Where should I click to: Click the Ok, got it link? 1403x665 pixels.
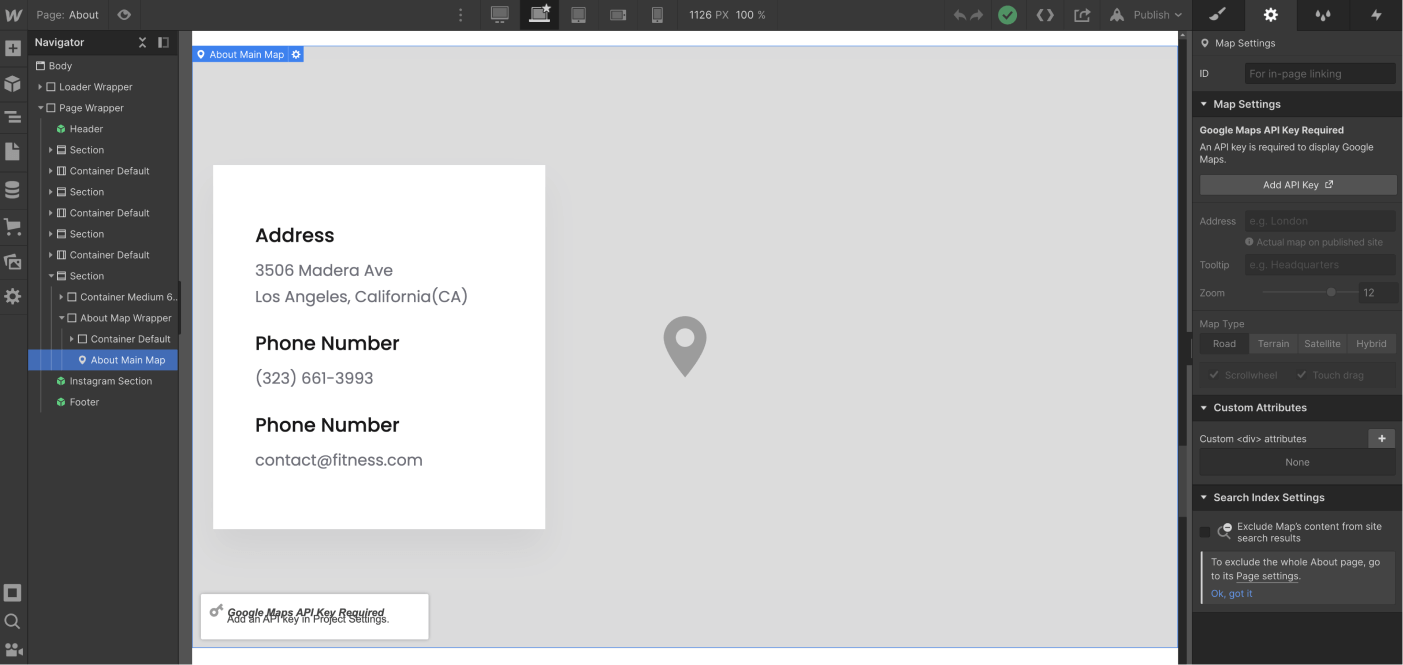(1233, 593)
